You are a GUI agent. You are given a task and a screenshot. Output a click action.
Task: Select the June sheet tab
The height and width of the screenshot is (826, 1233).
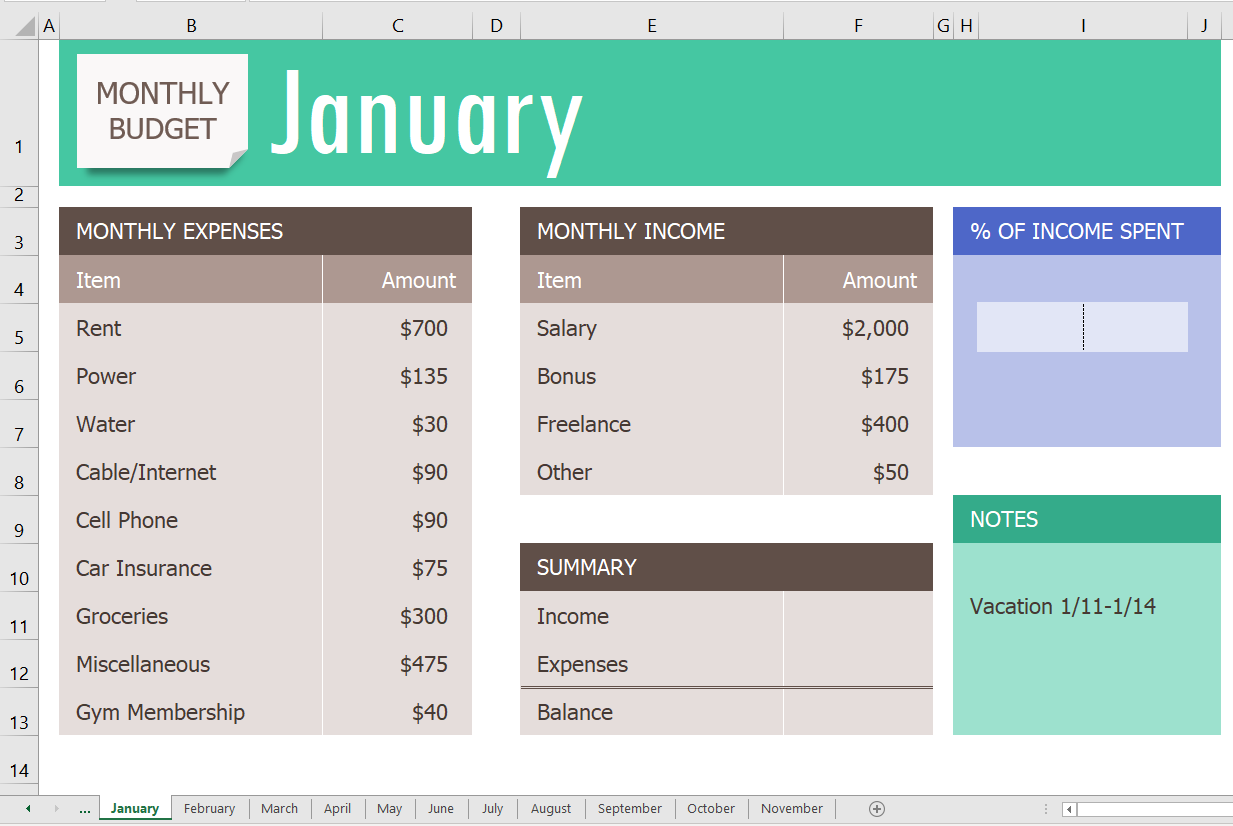pos(441,809)
